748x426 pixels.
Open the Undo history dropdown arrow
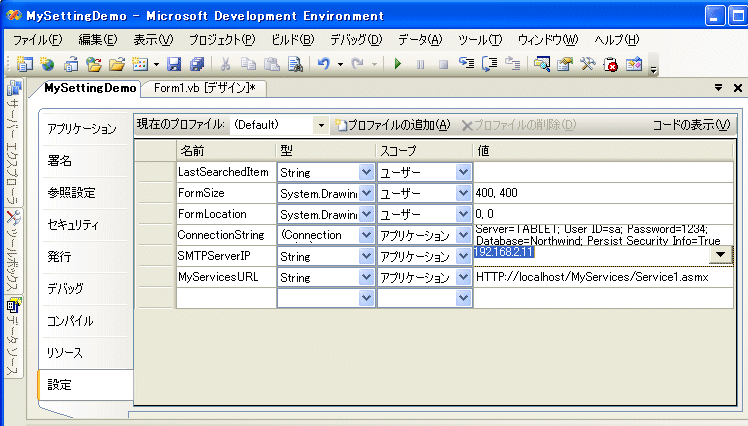pyautogui.click(x=340, y=64)
